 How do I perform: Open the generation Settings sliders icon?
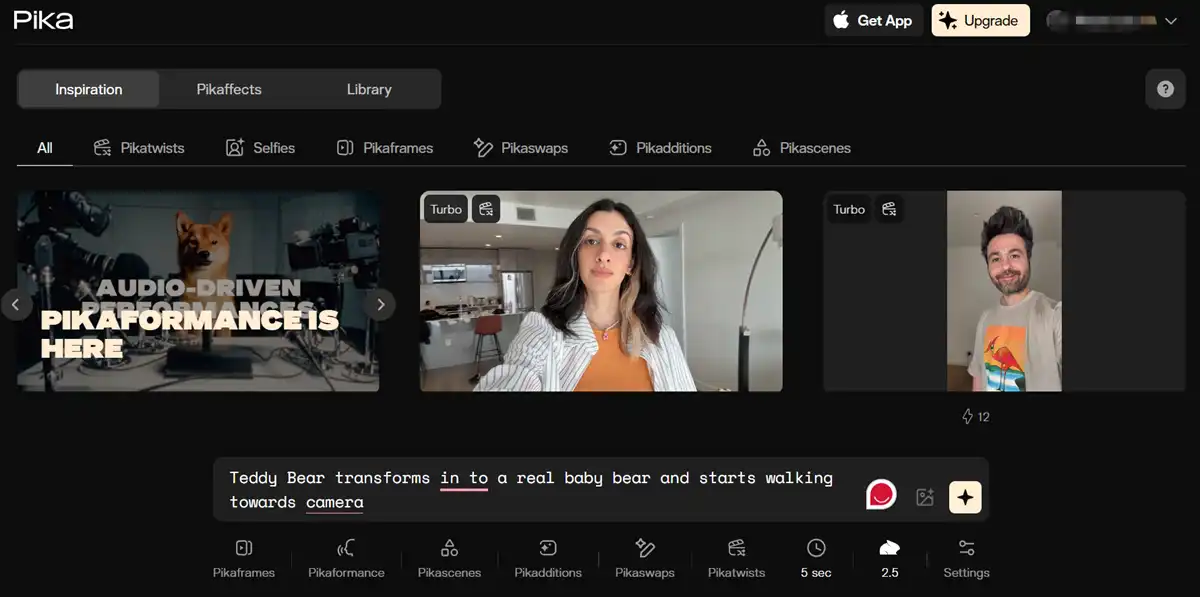click(965, 558)
